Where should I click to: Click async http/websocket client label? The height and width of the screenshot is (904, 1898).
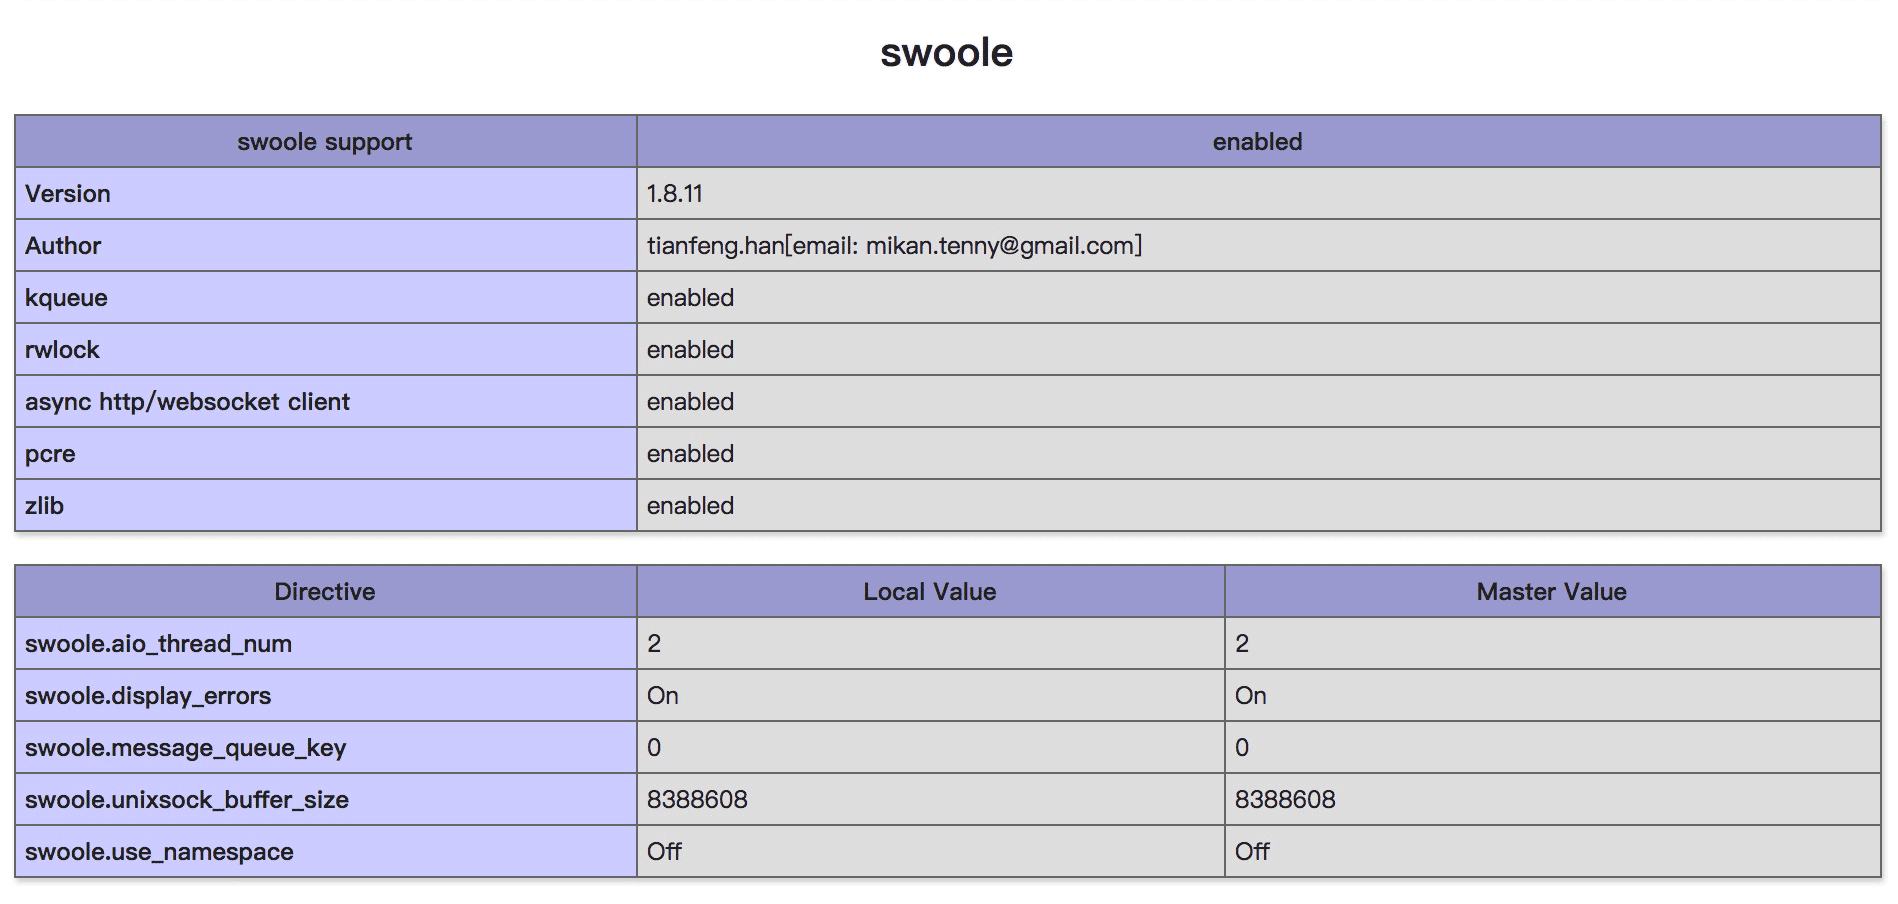pos(187,402)
